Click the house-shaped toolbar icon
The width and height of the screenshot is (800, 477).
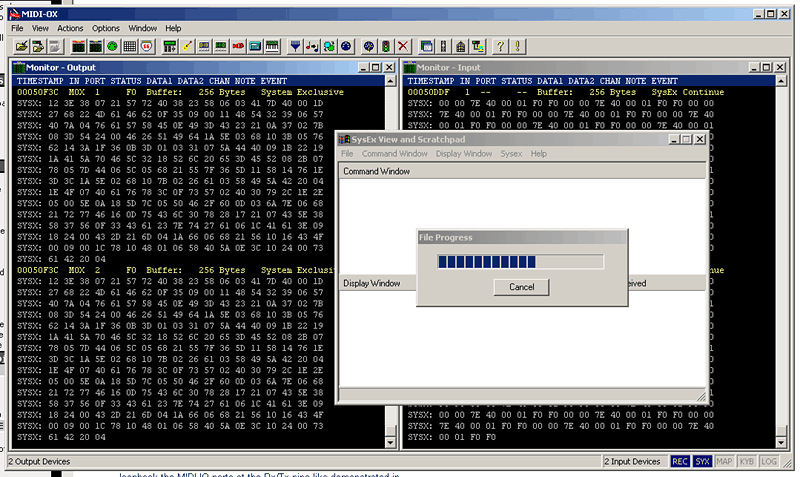460,46
